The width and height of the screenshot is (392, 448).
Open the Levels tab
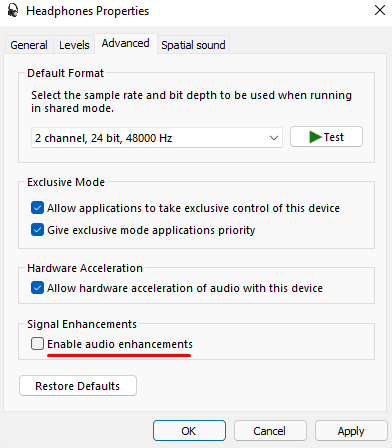pyautogui.click(x=74, y=45)
